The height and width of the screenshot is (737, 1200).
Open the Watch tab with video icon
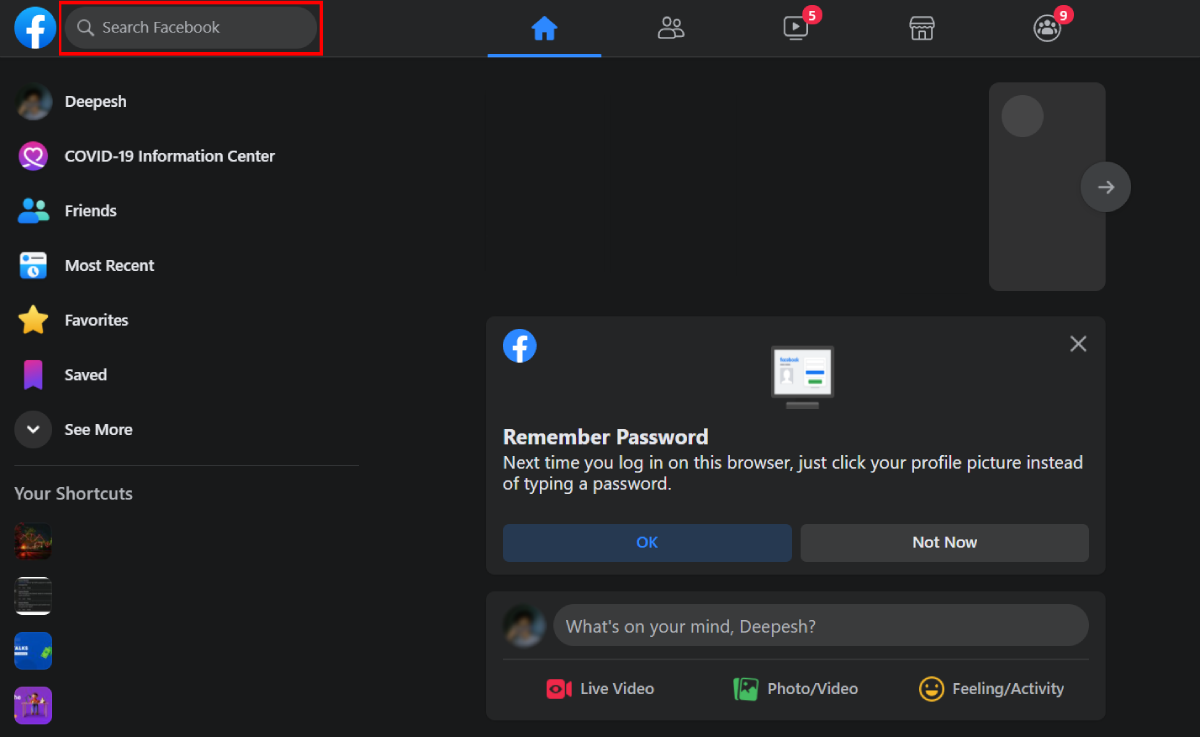(x=796, y=28)
